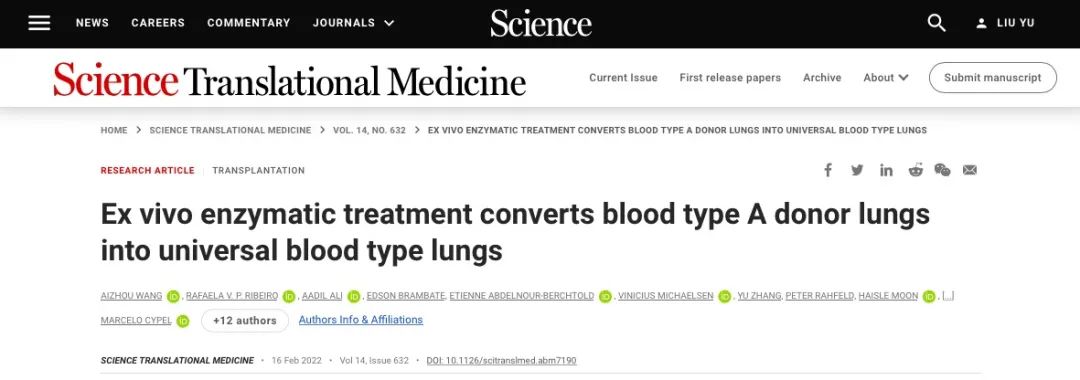Click the Submit manuscript button

click(993, 78)
